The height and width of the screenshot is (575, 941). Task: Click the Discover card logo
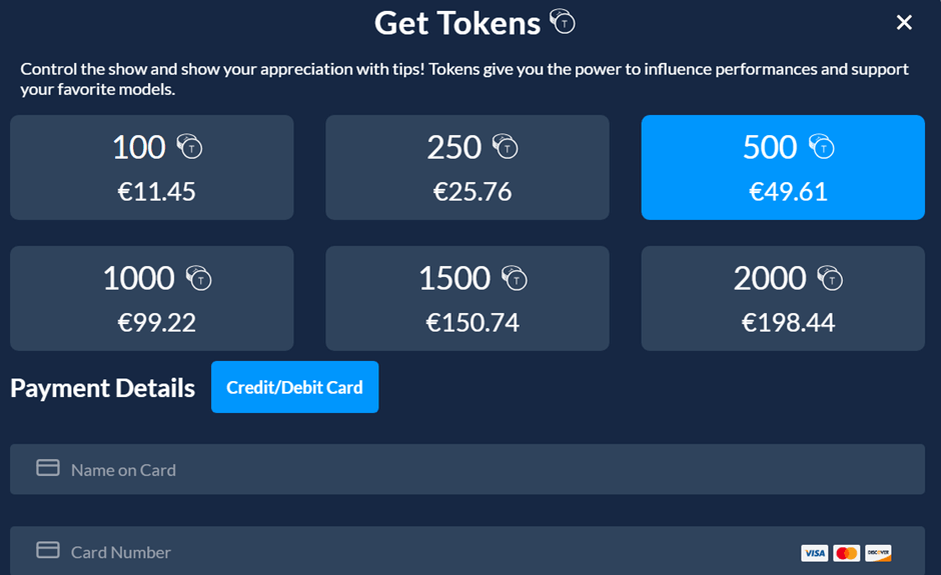pyautogui.click(x=878, y=553)
